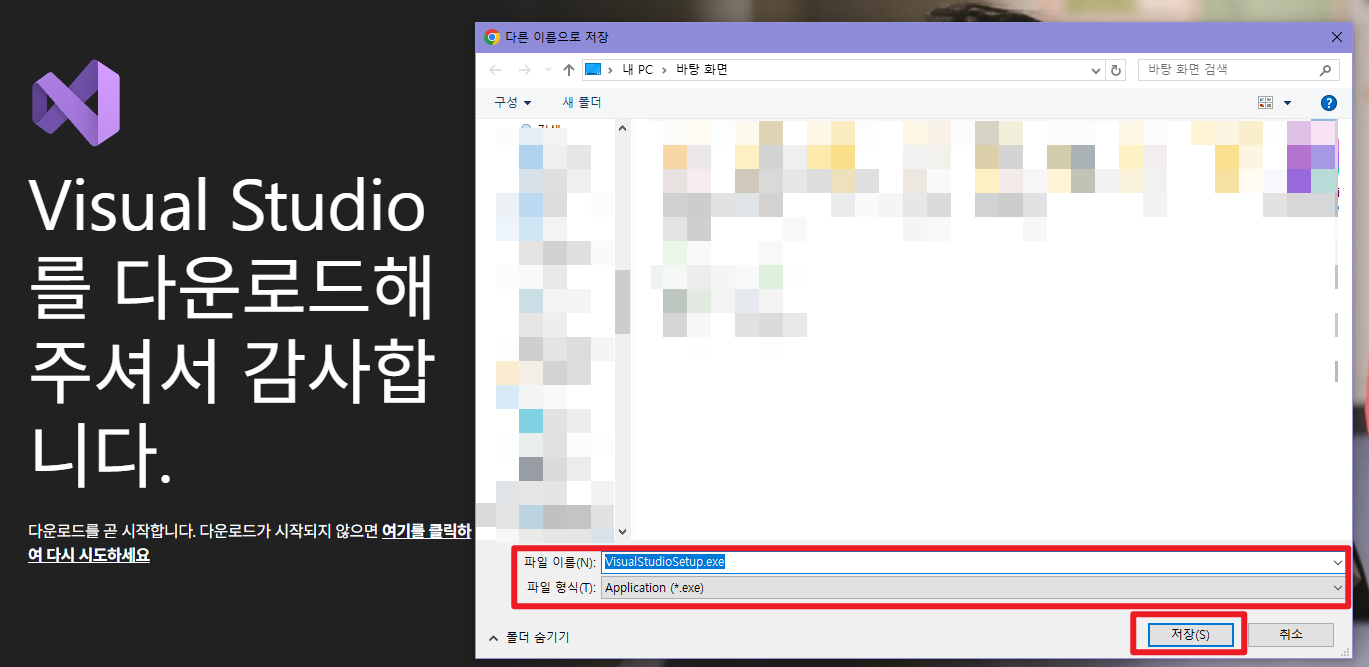Click the Chrome icon in the title bar
The image size is (1369, 667).
click(x=491, y=37)
